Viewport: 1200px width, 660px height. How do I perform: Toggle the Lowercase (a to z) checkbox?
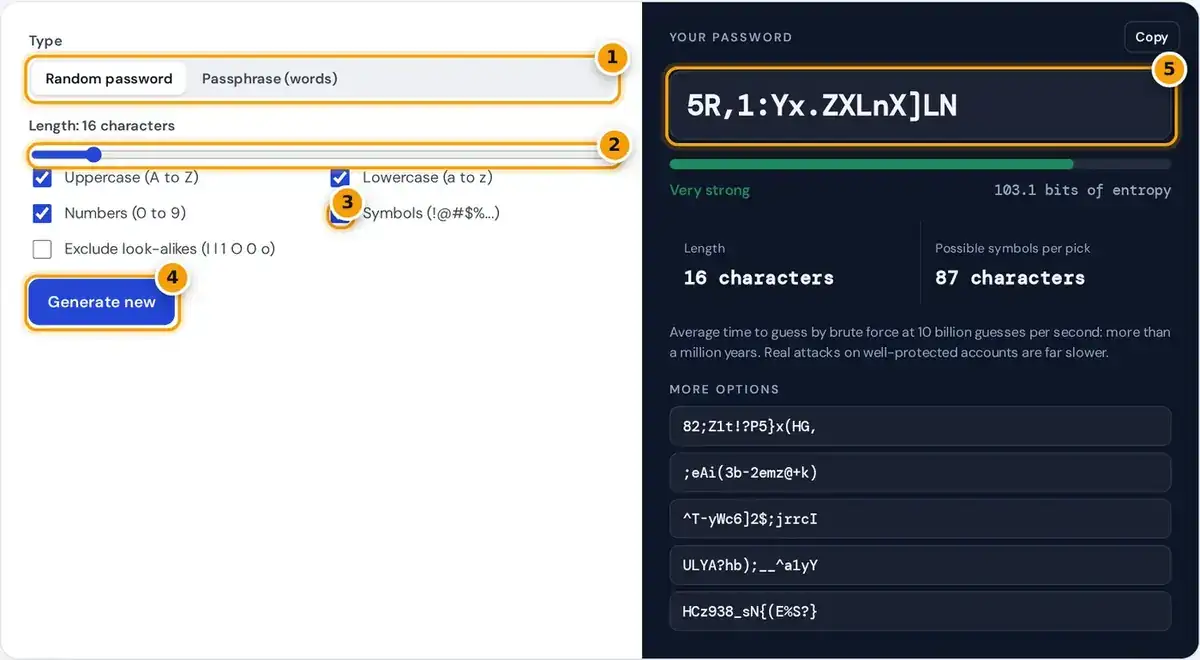point(340,178)
